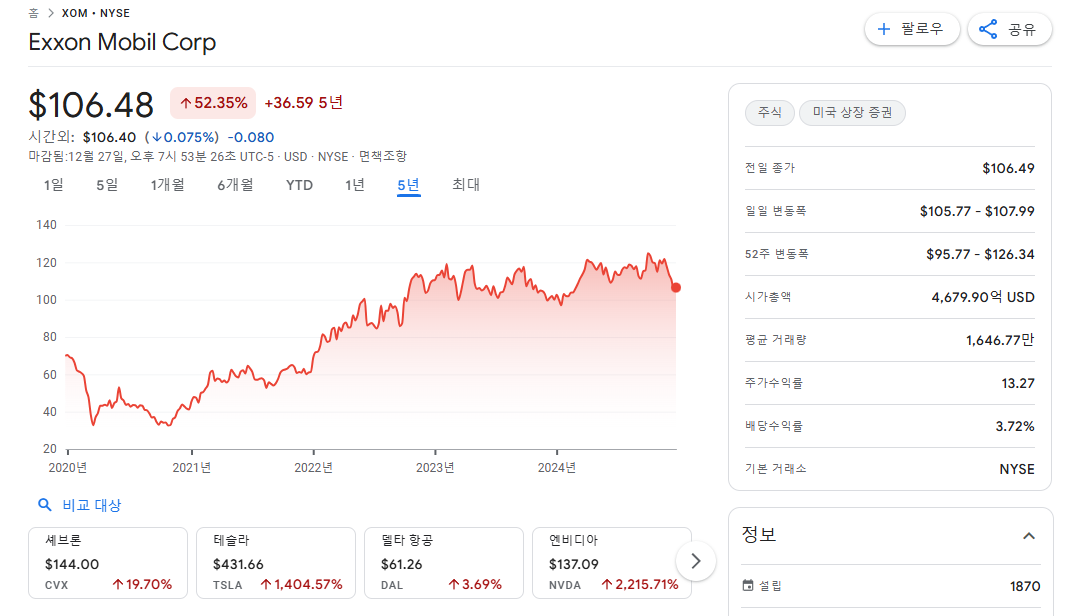Select the 5년 chart range tab
This screenshot has width=1083, height=616.
tap(408, 185)
